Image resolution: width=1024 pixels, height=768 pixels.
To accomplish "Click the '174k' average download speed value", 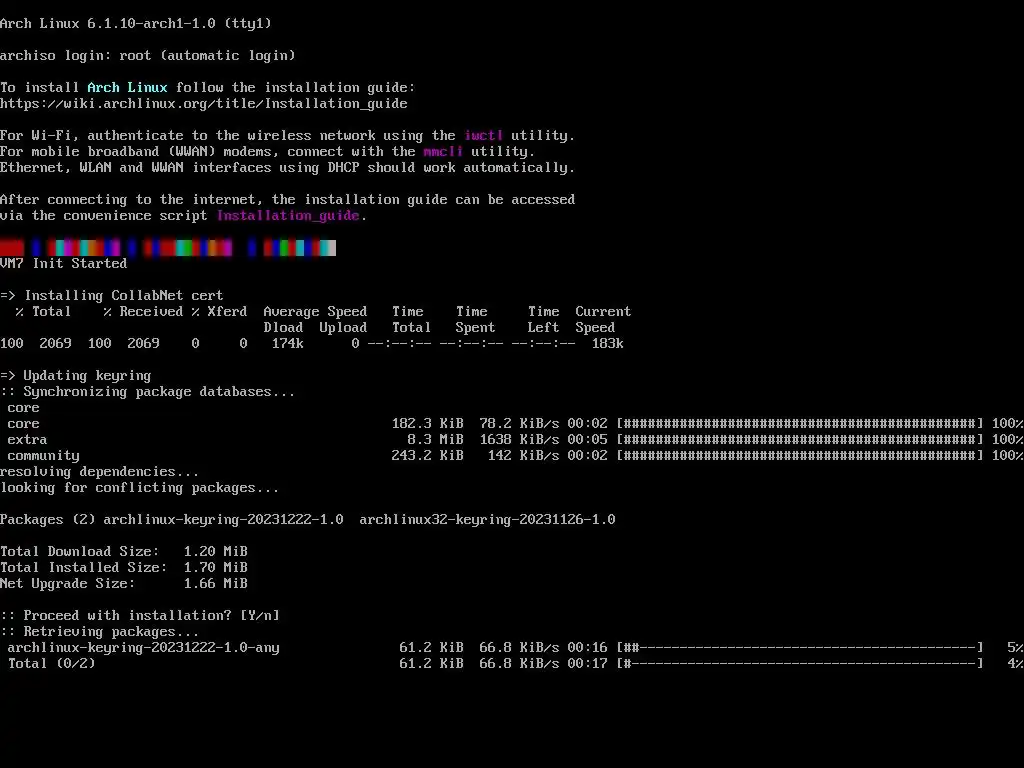I will click(288, 344).
